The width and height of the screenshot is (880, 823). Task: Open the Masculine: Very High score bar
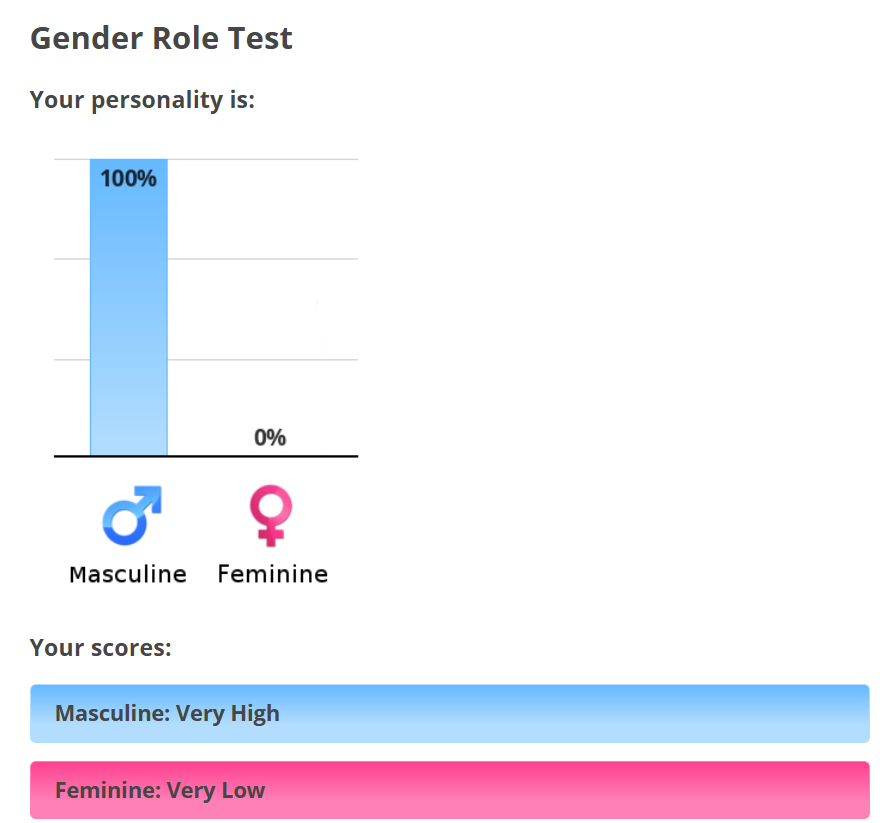pos(450,714)
